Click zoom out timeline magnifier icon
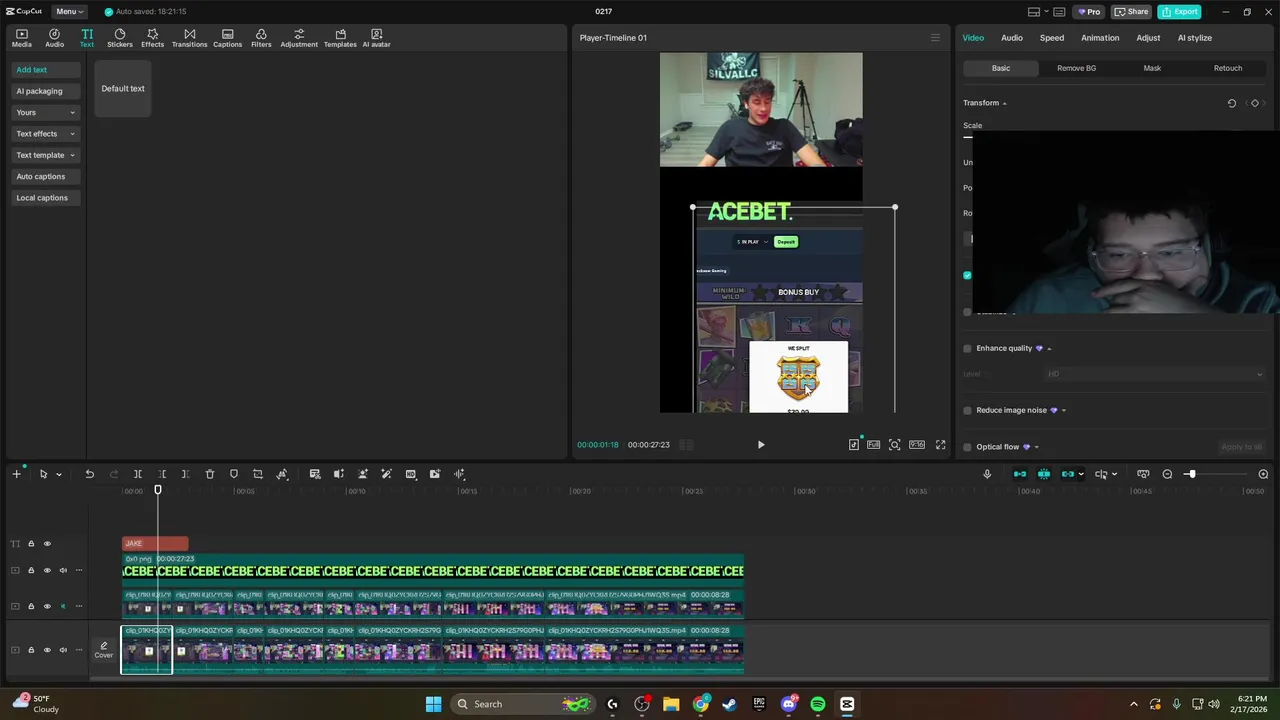The height and width of the screenshot is (720, 1280). 1167,474
